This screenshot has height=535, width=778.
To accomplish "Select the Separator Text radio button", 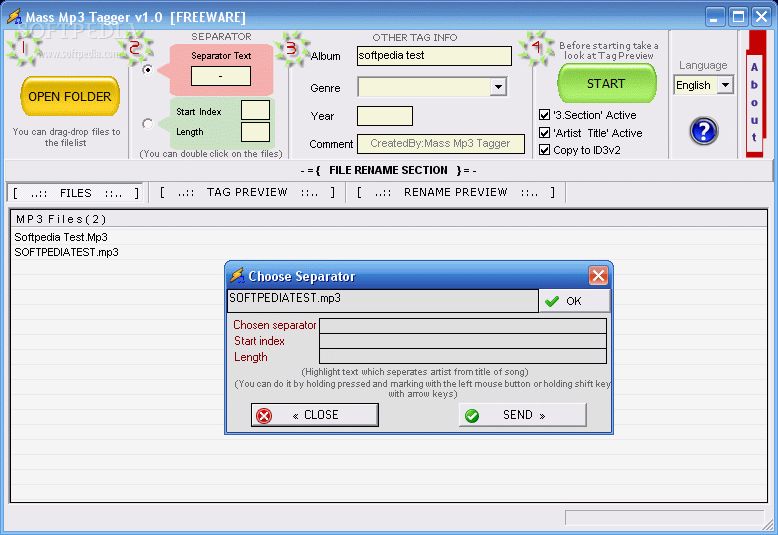I will tap(147, 69).
